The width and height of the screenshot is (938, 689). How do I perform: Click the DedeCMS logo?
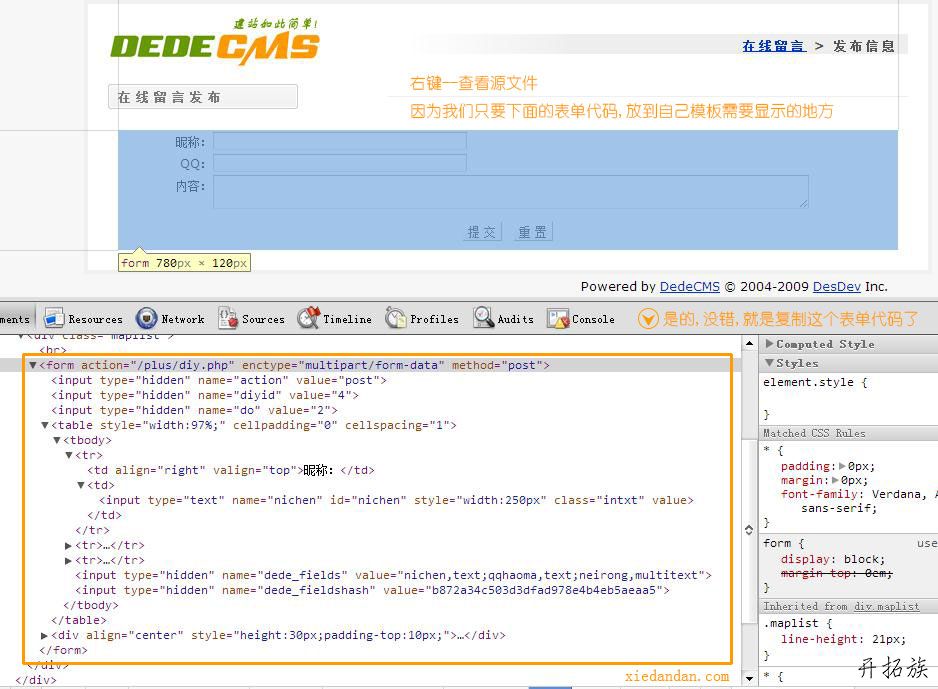pos(215,42)
